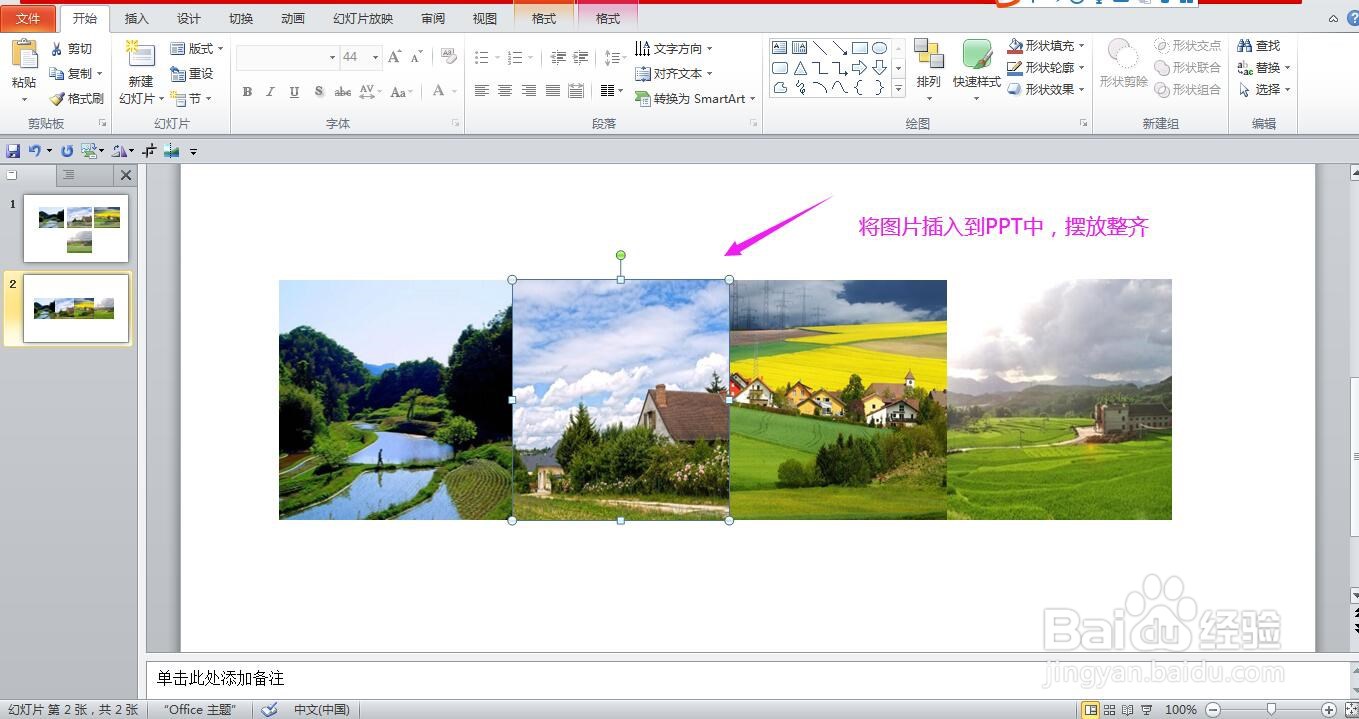Viewport: 1359px width, 719px height.
Task: Click the Redo/Repeat icon in quick access toolbar
Action: click(67, 151)
